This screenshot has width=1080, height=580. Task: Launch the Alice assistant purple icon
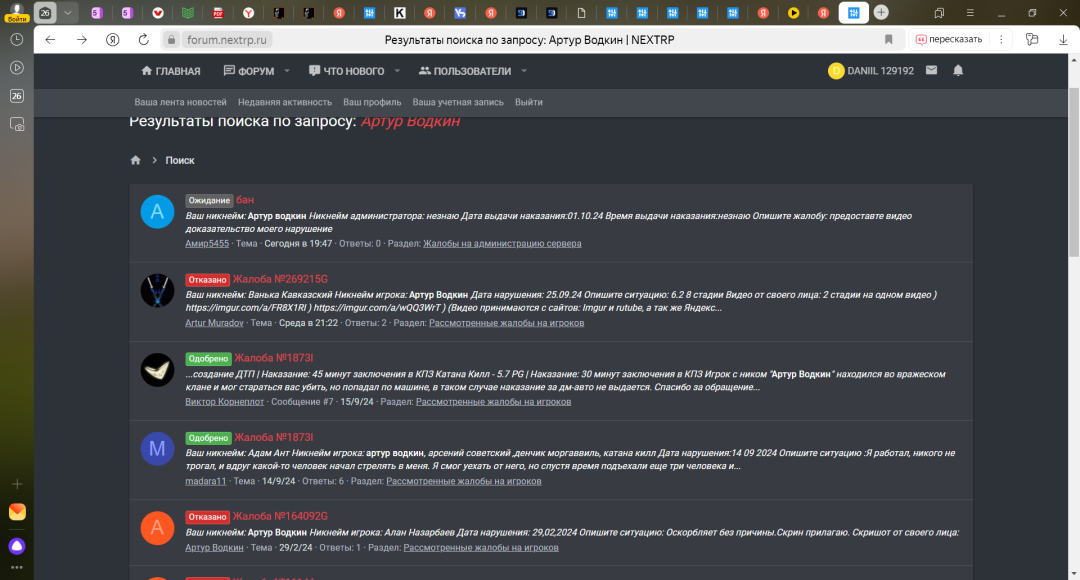point(17,546)
